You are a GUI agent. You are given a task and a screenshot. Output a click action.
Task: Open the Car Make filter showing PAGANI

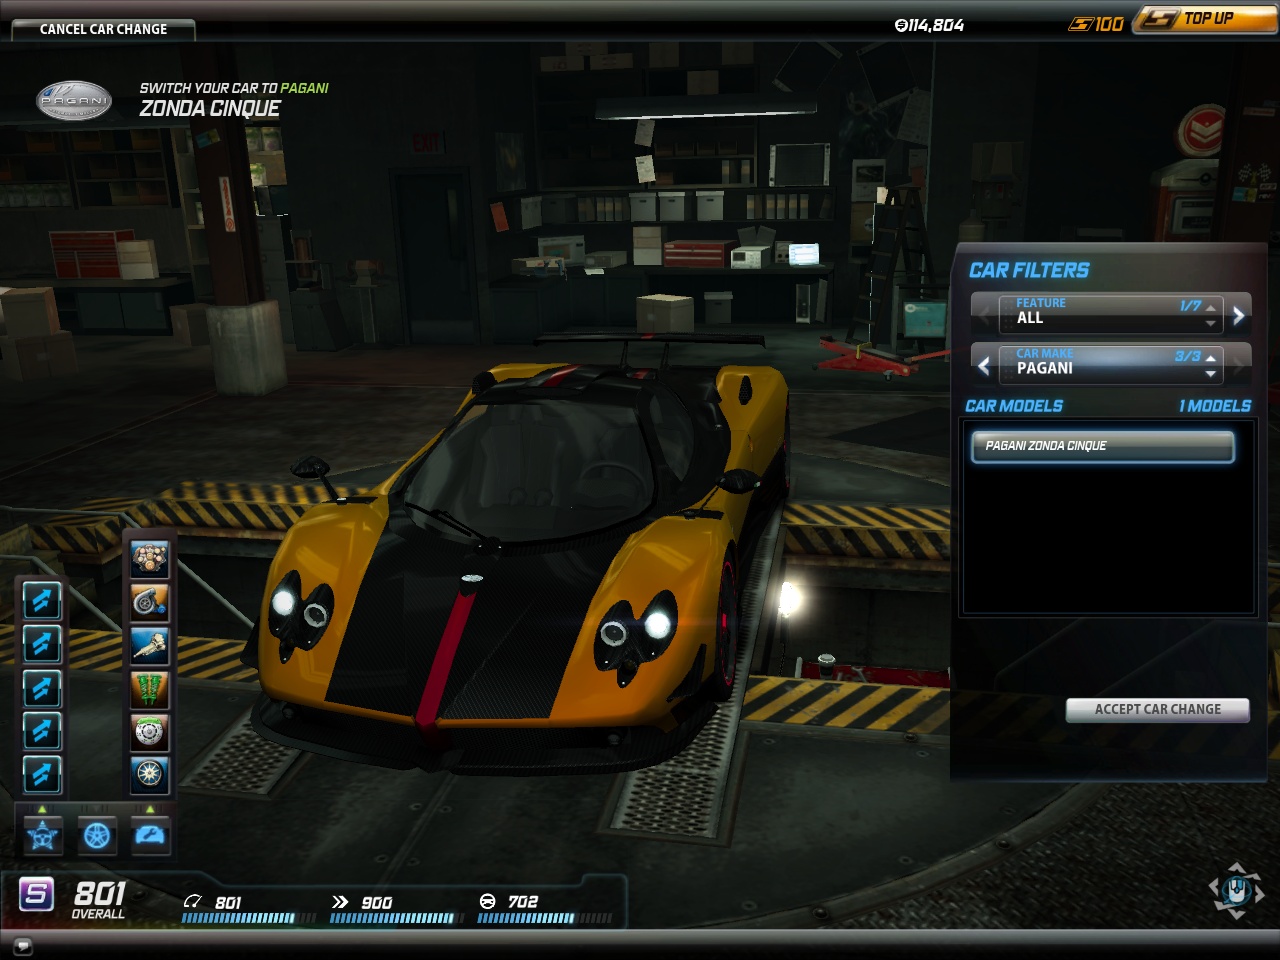click(1111, 364)
